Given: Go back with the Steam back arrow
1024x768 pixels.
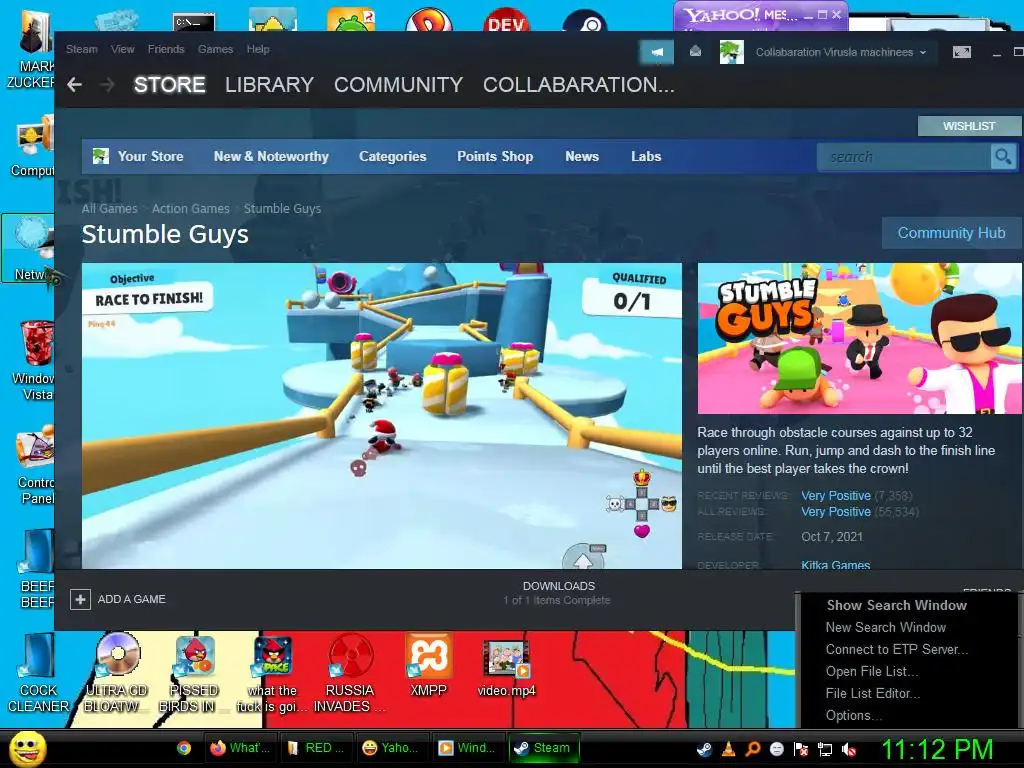Looking at the screenshot, I should point(74,85).
